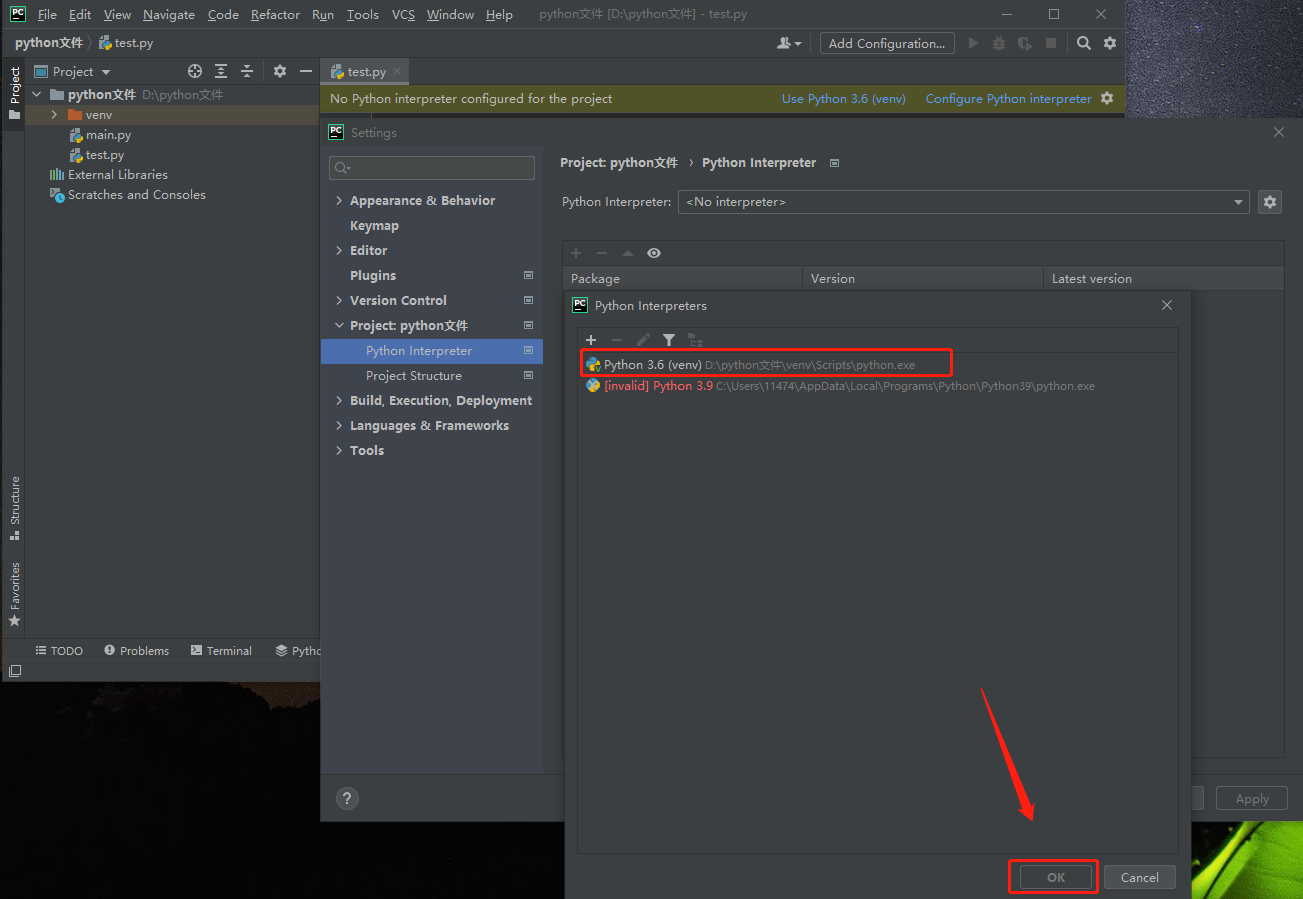Click the Use Python 3.6 (venv) link
The height and width of the screenshot is (899, 1303).
844,98
